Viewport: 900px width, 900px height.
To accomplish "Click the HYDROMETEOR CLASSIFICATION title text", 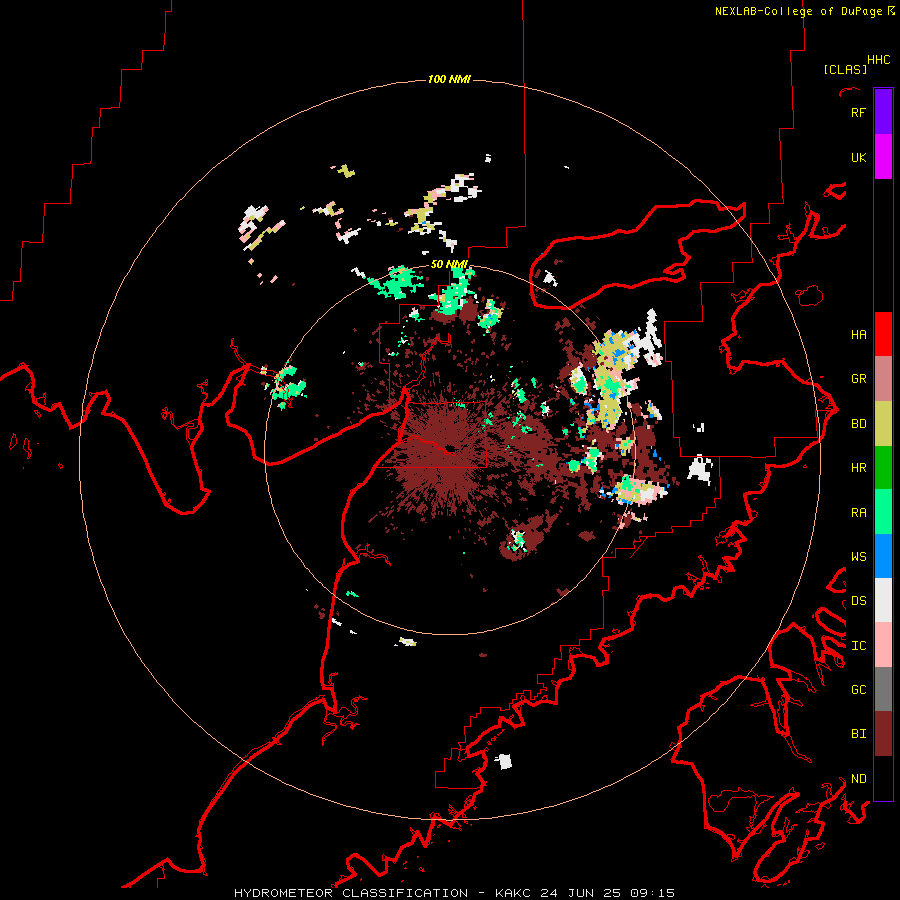I will click(x=351, y=893).
